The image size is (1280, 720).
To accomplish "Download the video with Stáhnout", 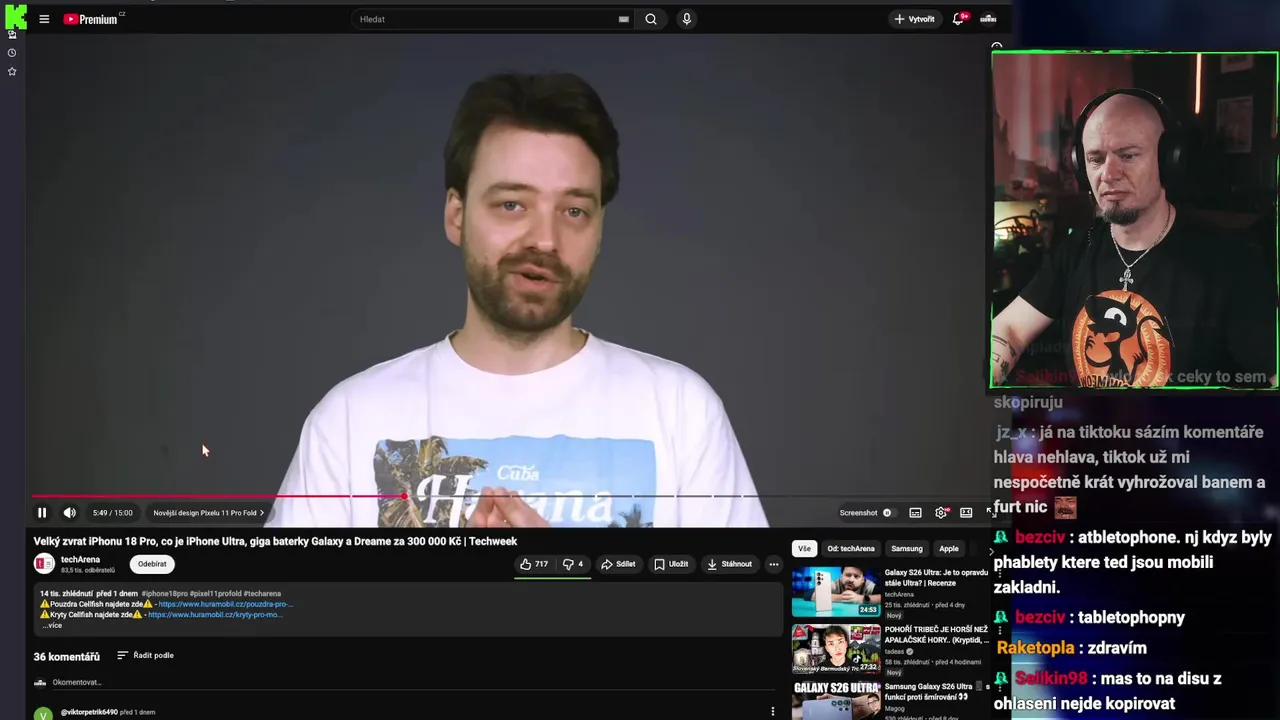I will [x=729, y=564].
